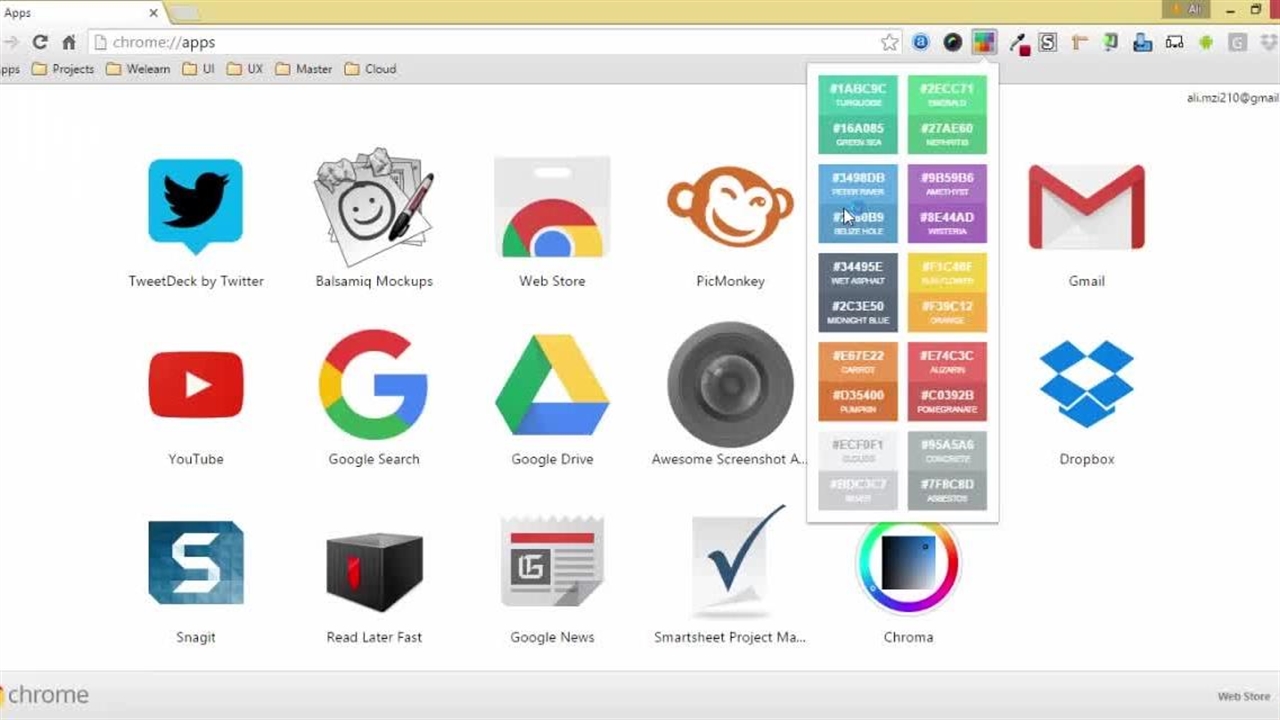Launch Google Search app
Image resolution: width=1280 pixels, height=720 pixels.
tap(374, 385)
